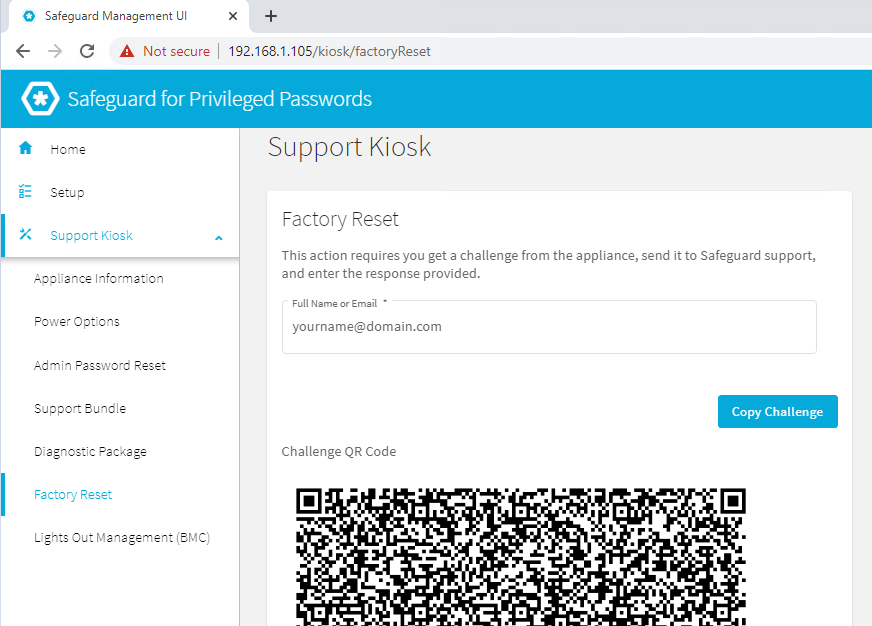
Task: Open Lights Out Management (BMC) page
Action: (122, 538)
